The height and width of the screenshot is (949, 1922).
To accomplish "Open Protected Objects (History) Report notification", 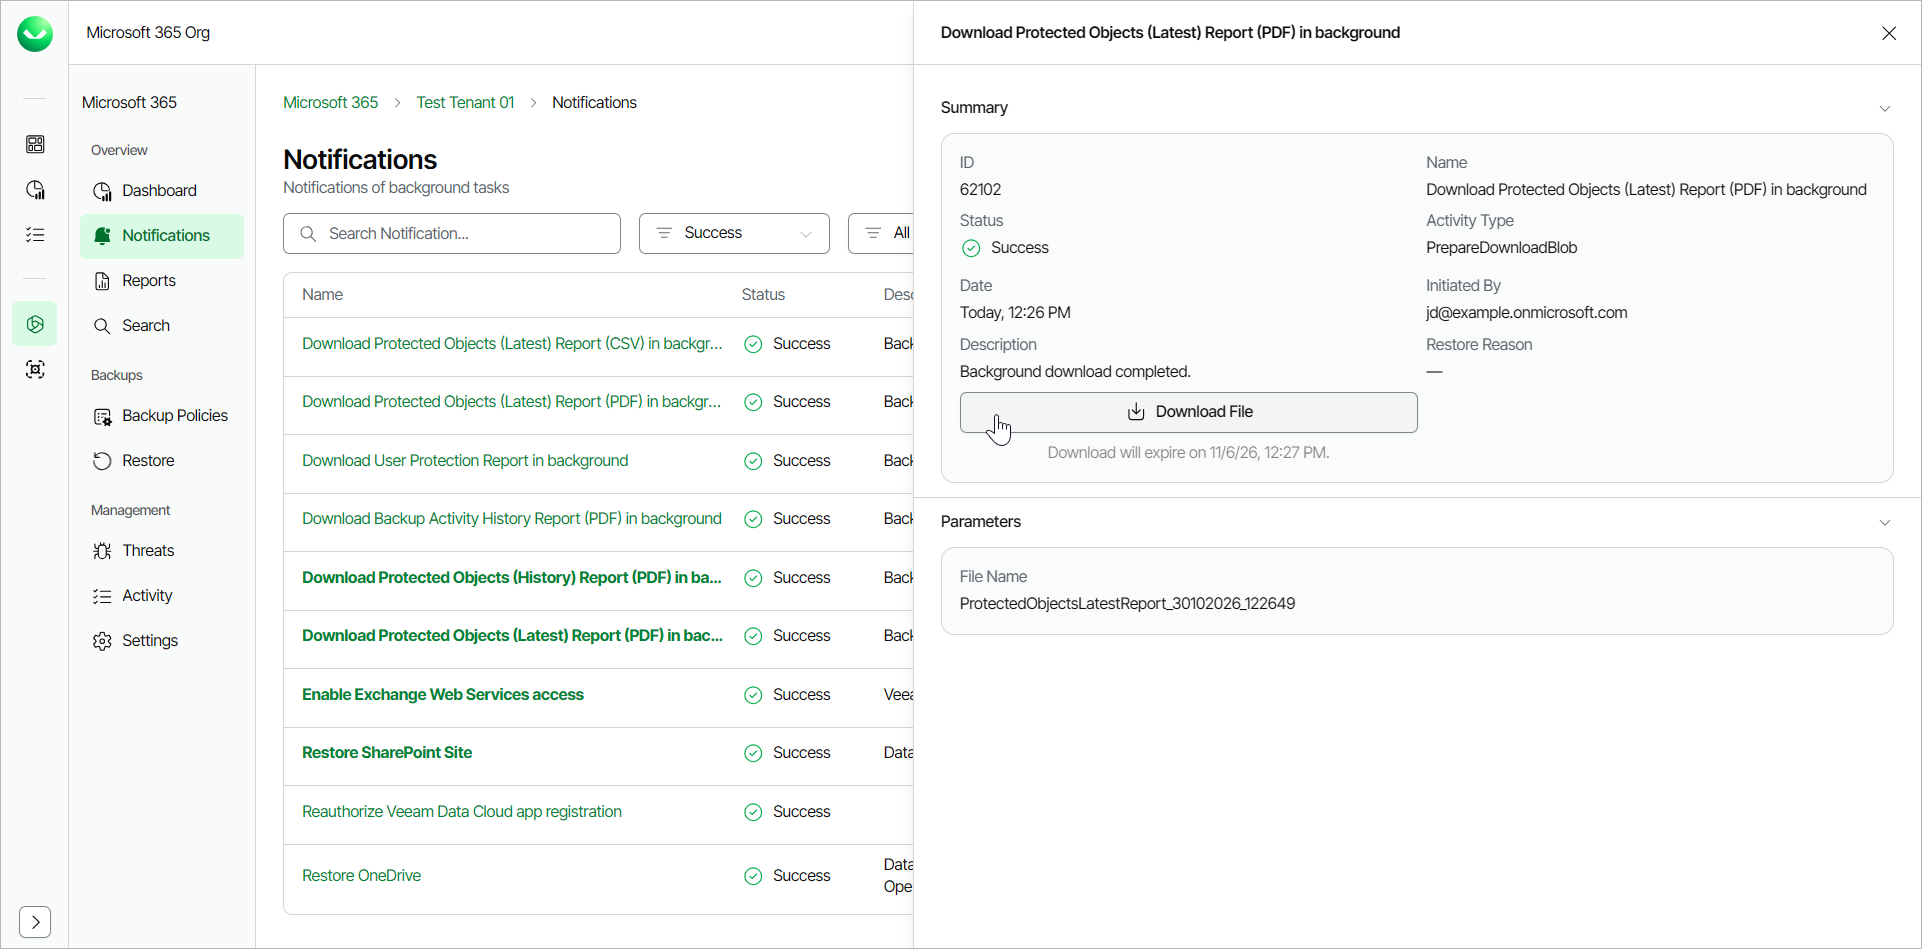I will tap(512, 578).
